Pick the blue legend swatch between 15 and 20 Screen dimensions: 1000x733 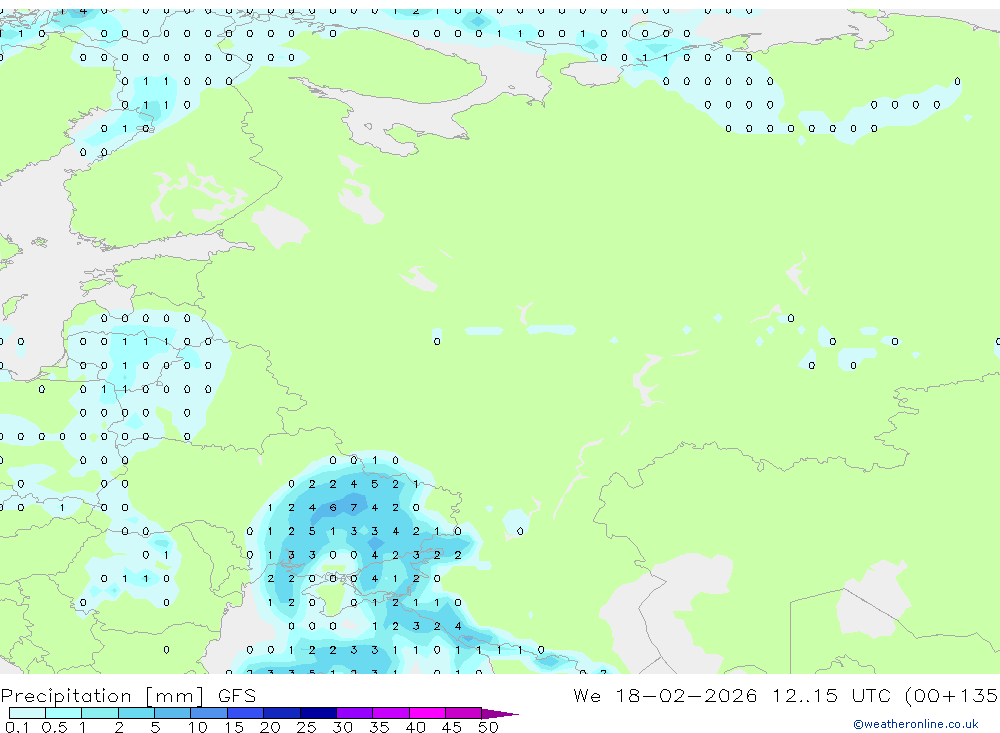246,713
